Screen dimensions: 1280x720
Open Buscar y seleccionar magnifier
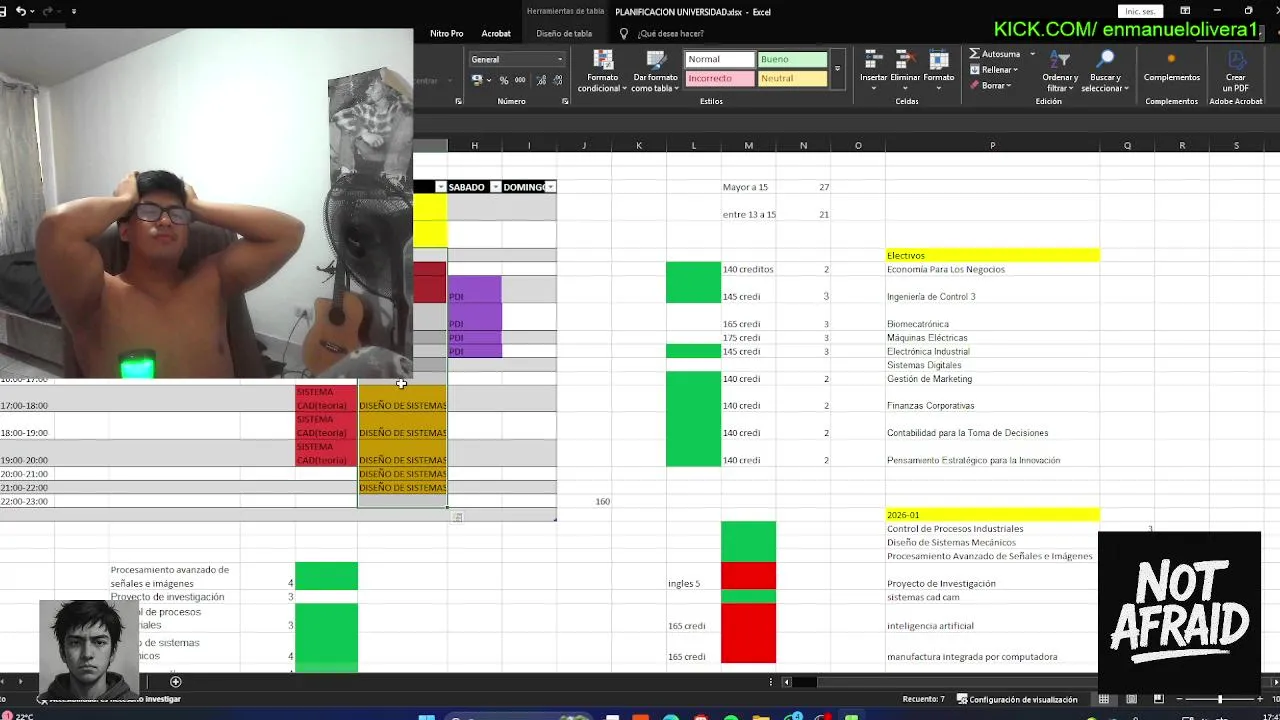[x=1105, y=70]
